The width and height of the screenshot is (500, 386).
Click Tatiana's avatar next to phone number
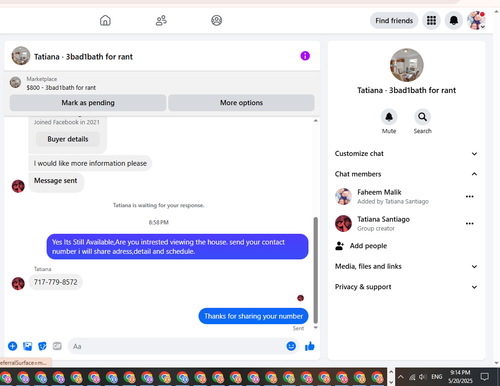[18, 284]
